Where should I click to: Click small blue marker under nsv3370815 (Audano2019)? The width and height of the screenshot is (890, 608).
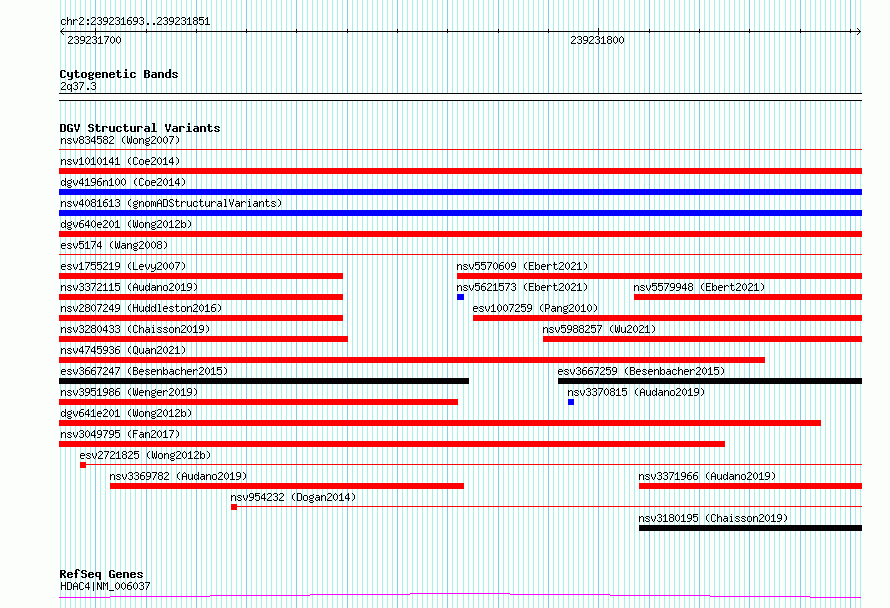click(x=571, y=402)
